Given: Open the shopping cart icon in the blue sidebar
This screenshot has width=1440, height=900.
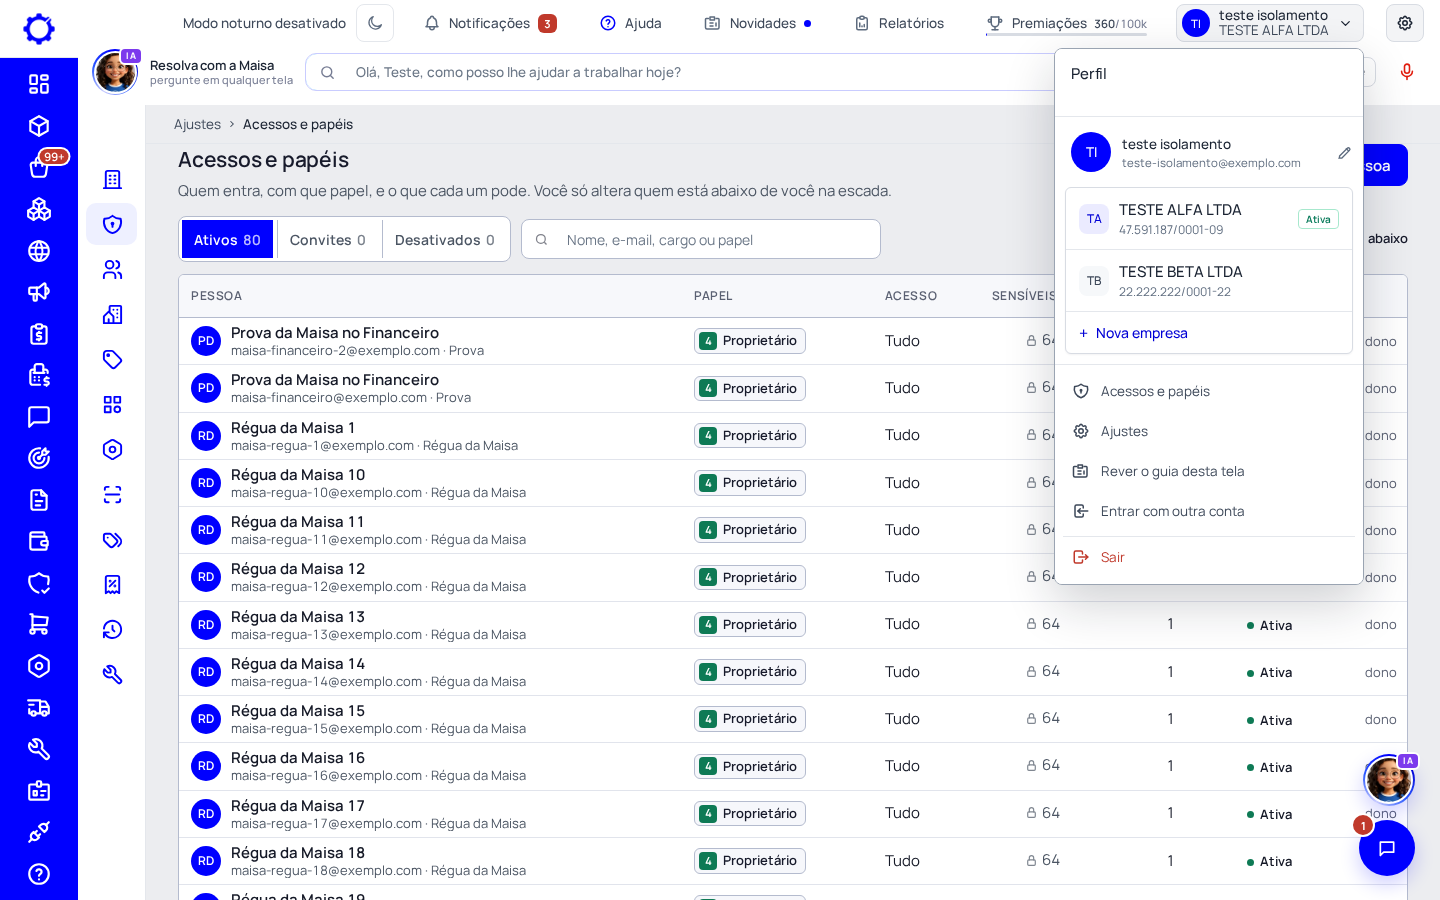Looking at the screenshot, I should point(39,625).
